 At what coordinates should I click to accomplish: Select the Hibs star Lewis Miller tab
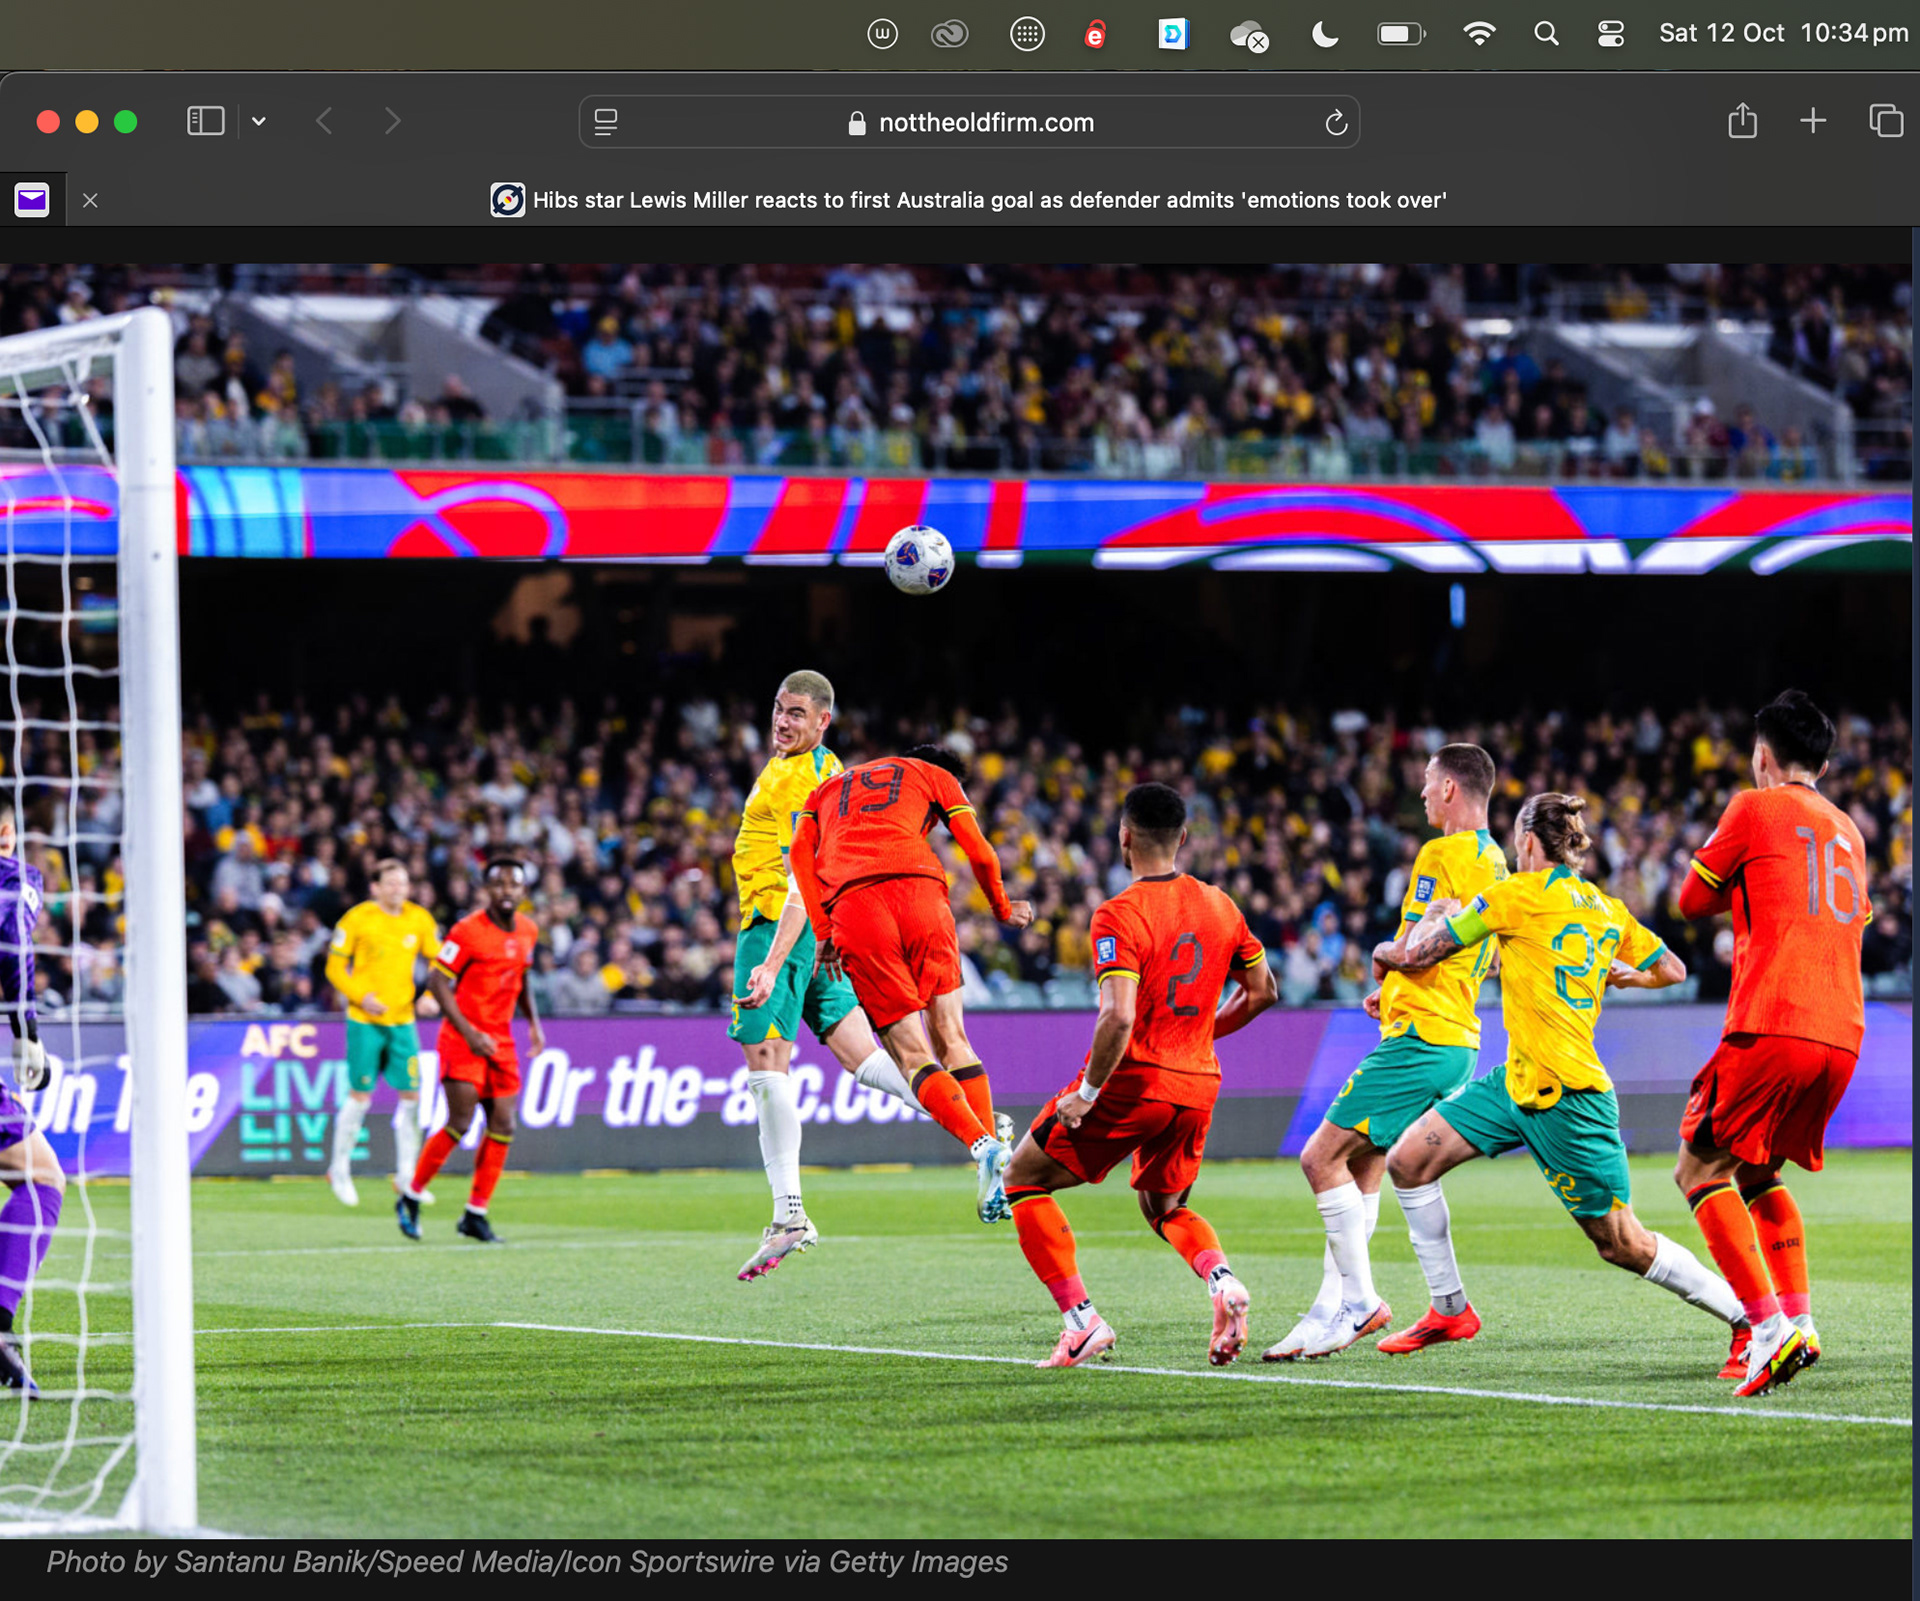(x=968, y=200)
